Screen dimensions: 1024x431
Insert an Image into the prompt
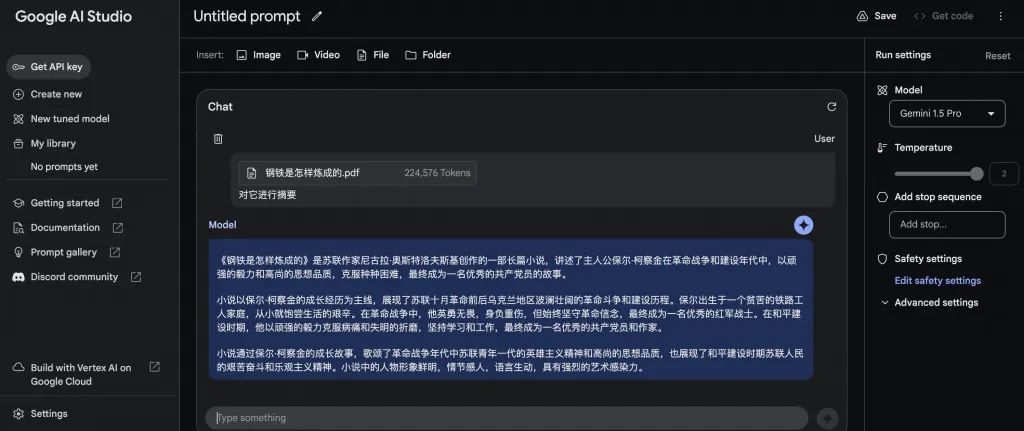pyautogui.click(x=258, y=55)
